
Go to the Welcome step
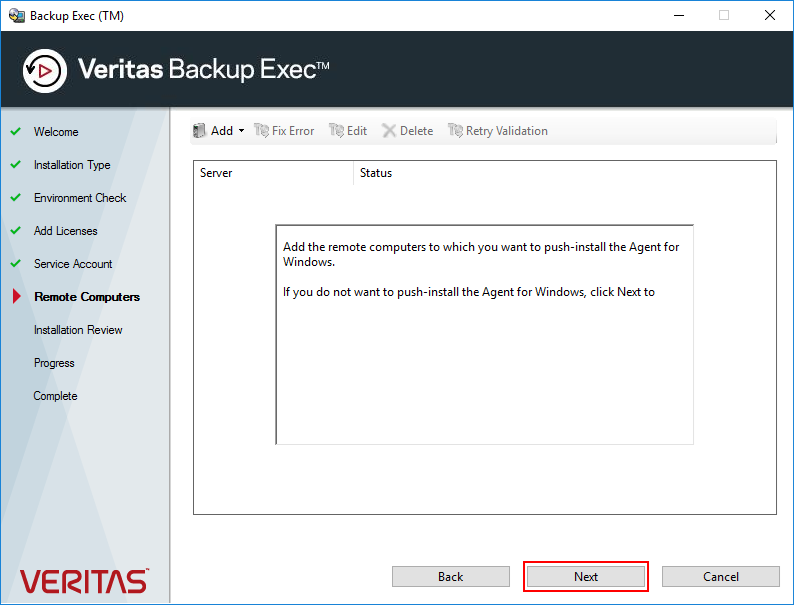(x=56, y=132)
